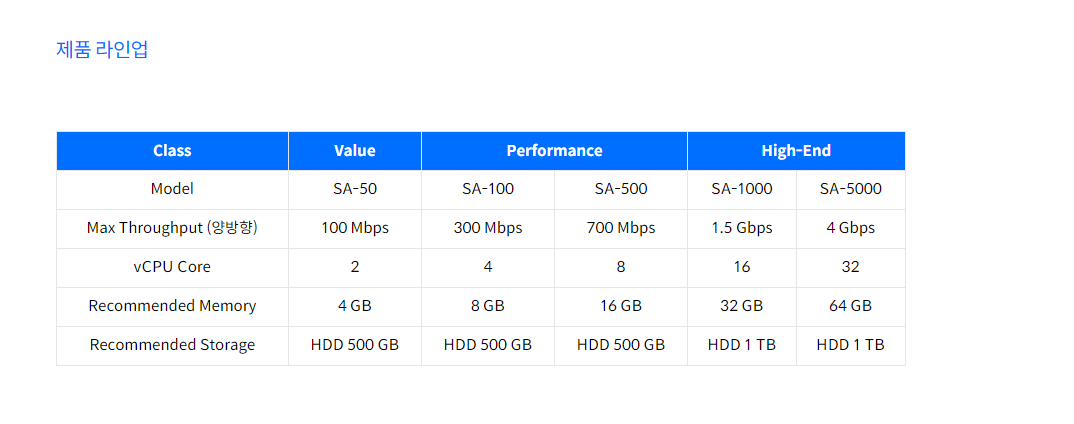This screenshot has width=1074, height=424.
Task: Click the Value header cell
Action: tap(355, 151)
